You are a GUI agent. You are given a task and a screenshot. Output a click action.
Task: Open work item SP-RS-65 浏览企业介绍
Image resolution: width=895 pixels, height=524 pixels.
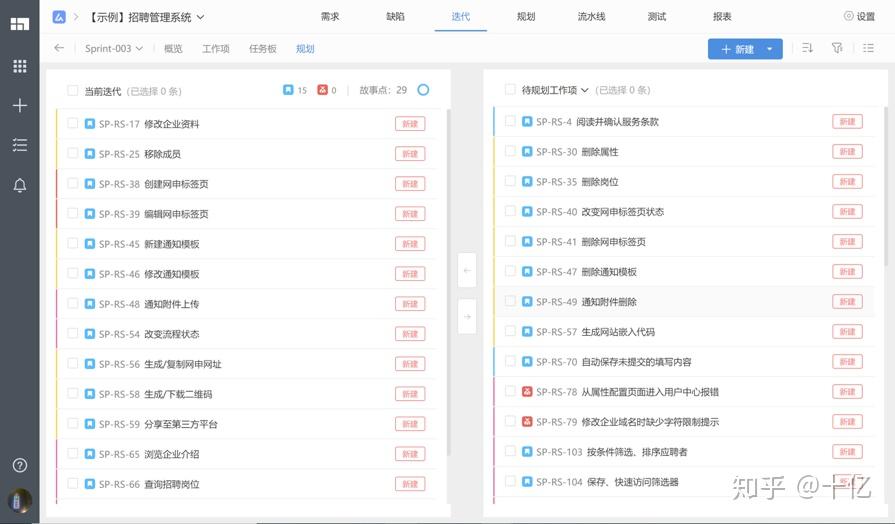click(149, 454)
